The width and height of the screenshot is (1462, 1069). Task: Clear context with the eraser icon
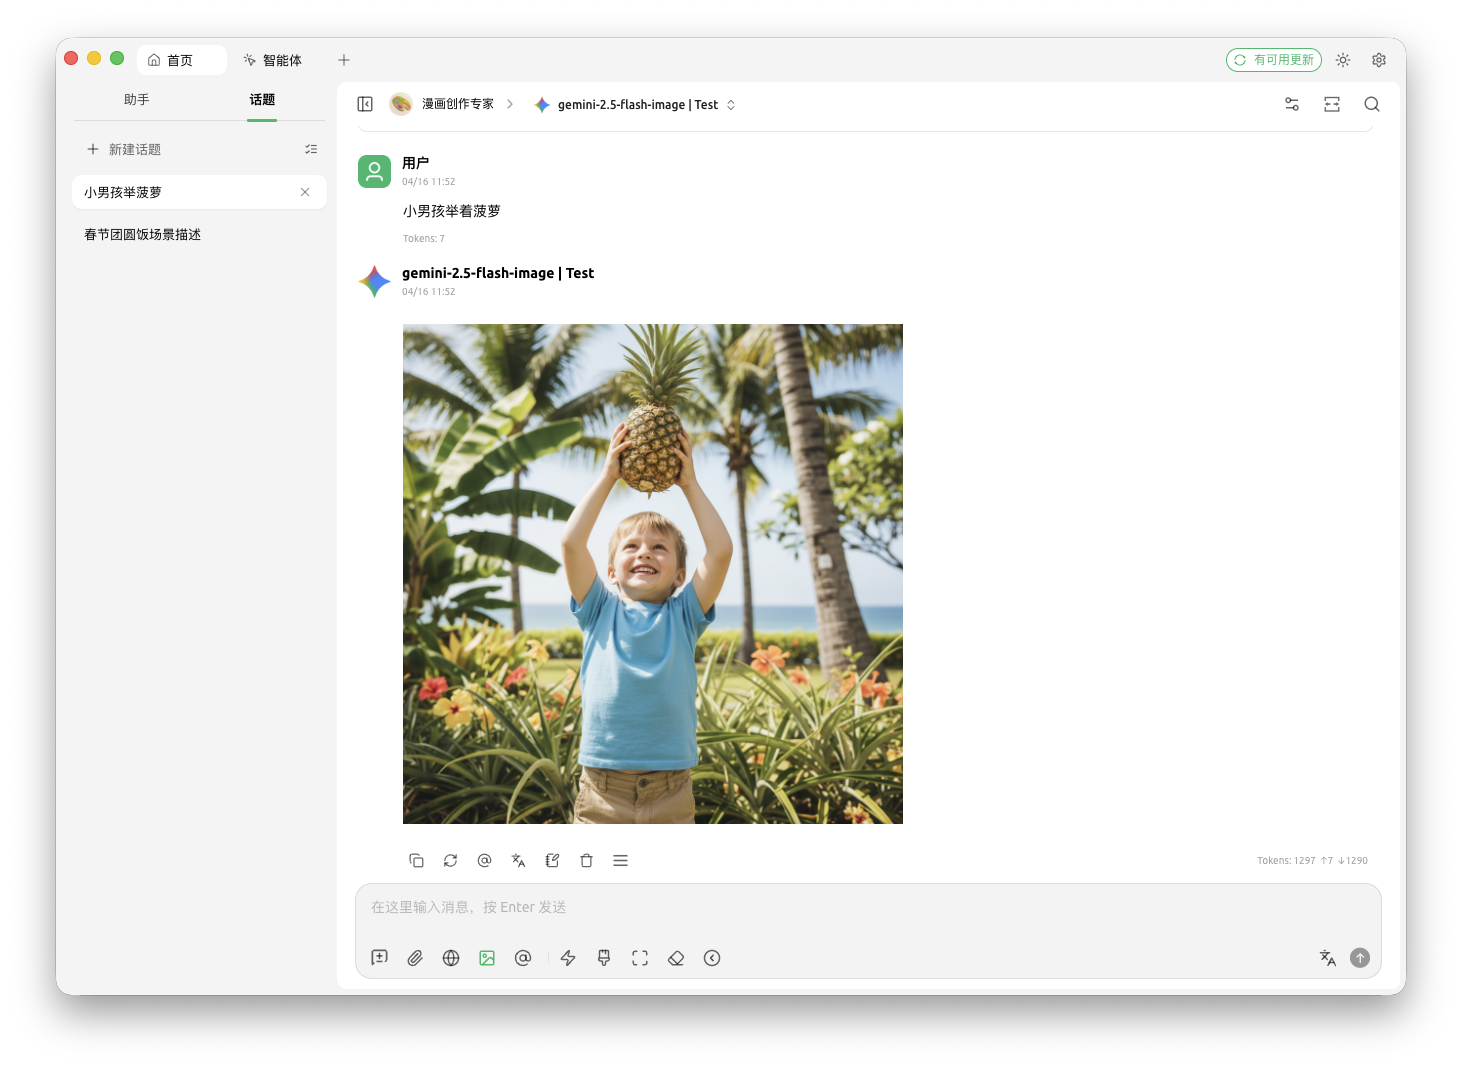pyautogui.click(x=676, y=958)
